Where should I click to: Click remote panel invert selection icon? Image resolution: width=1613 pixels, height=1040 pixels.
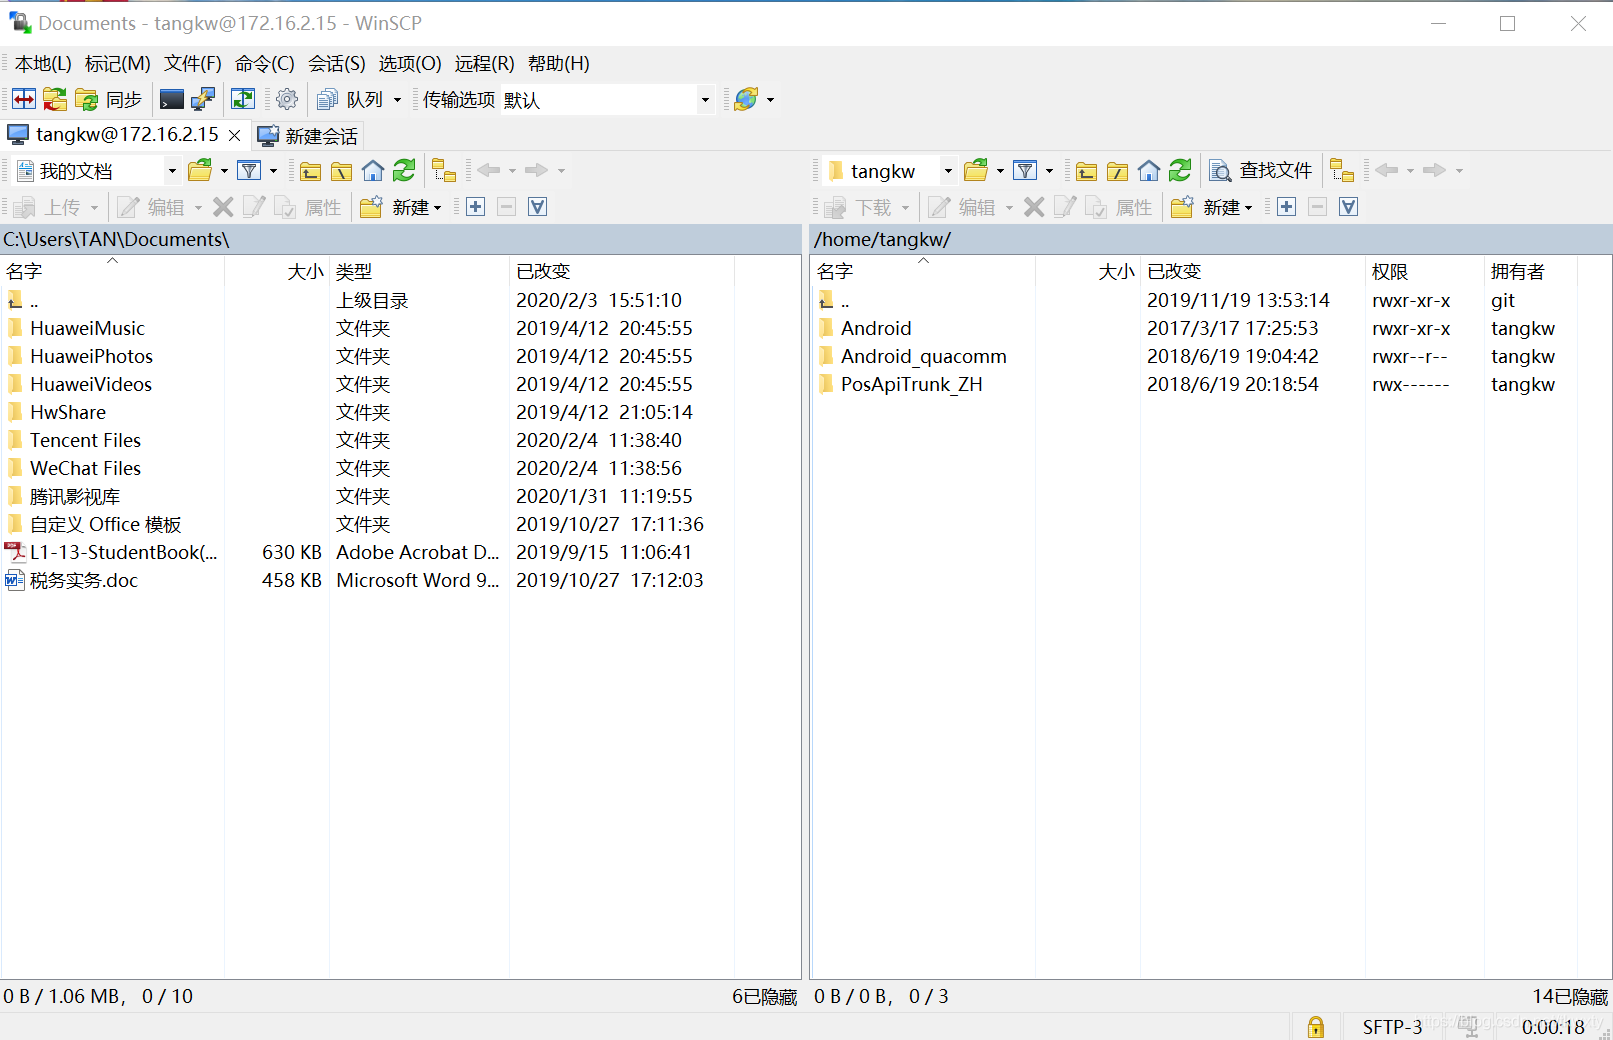click(1349, 207)
